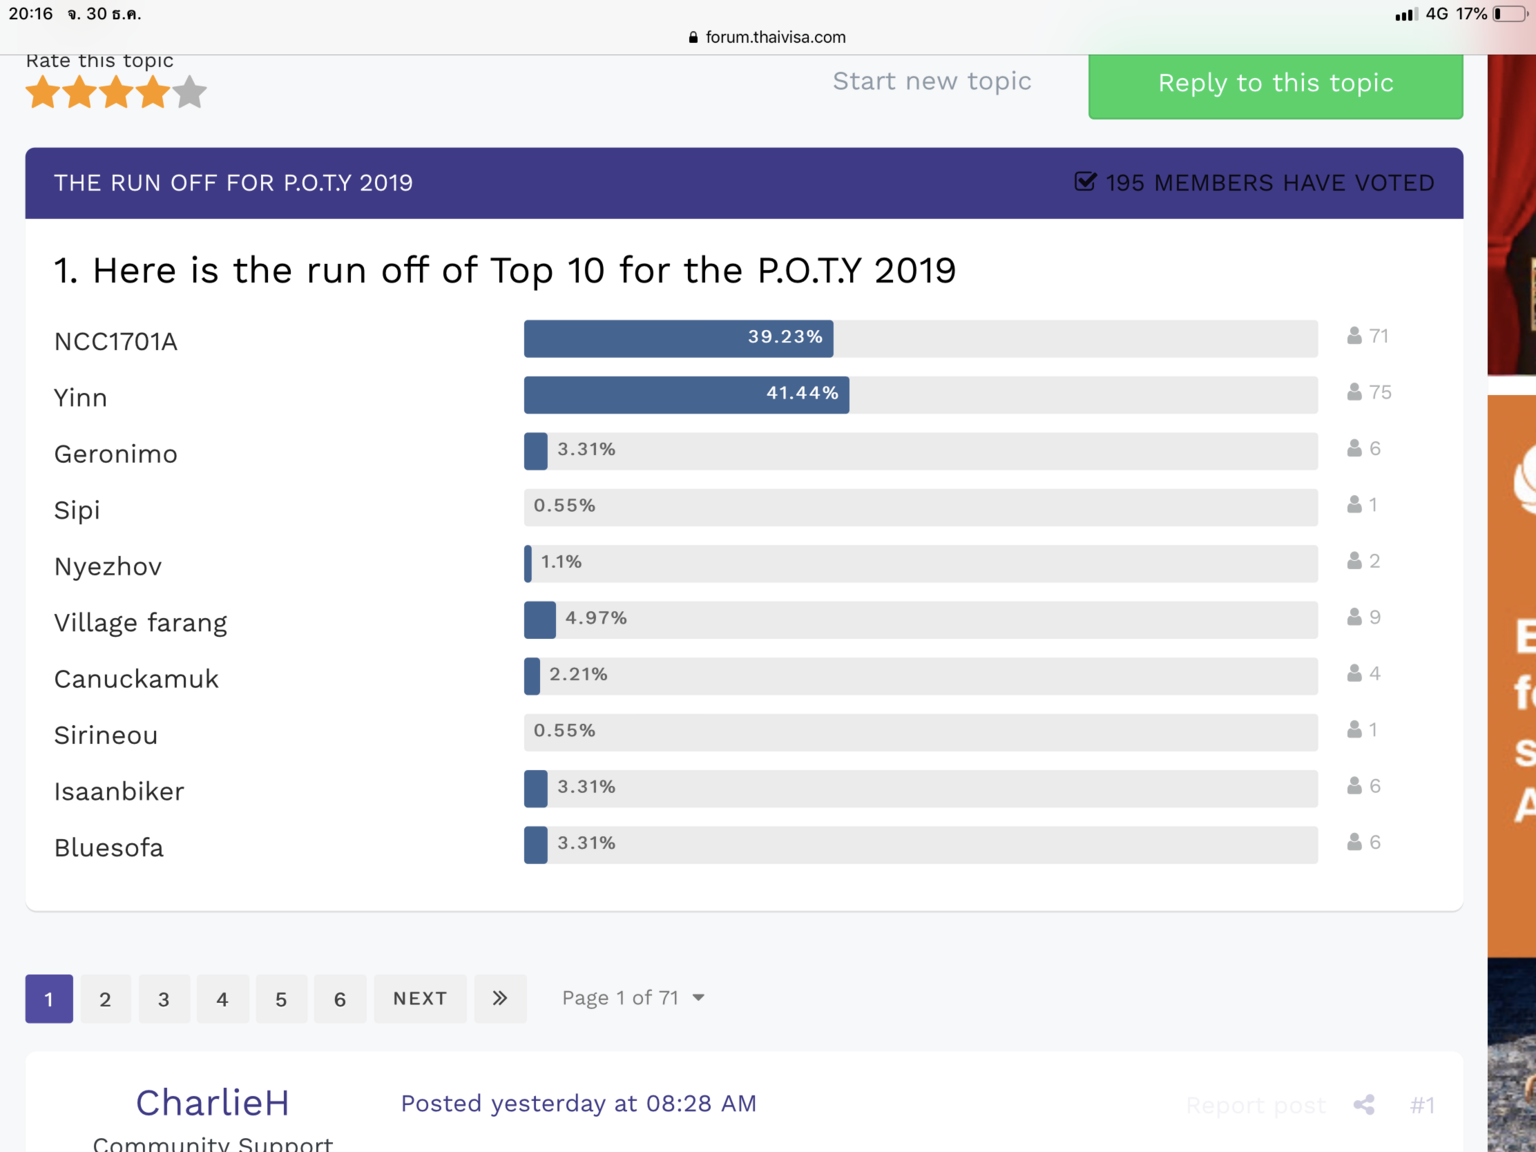Open CharlieH's user profile link
The height and width of the screenshot is (1152, 1536).
click(212, 1102)
